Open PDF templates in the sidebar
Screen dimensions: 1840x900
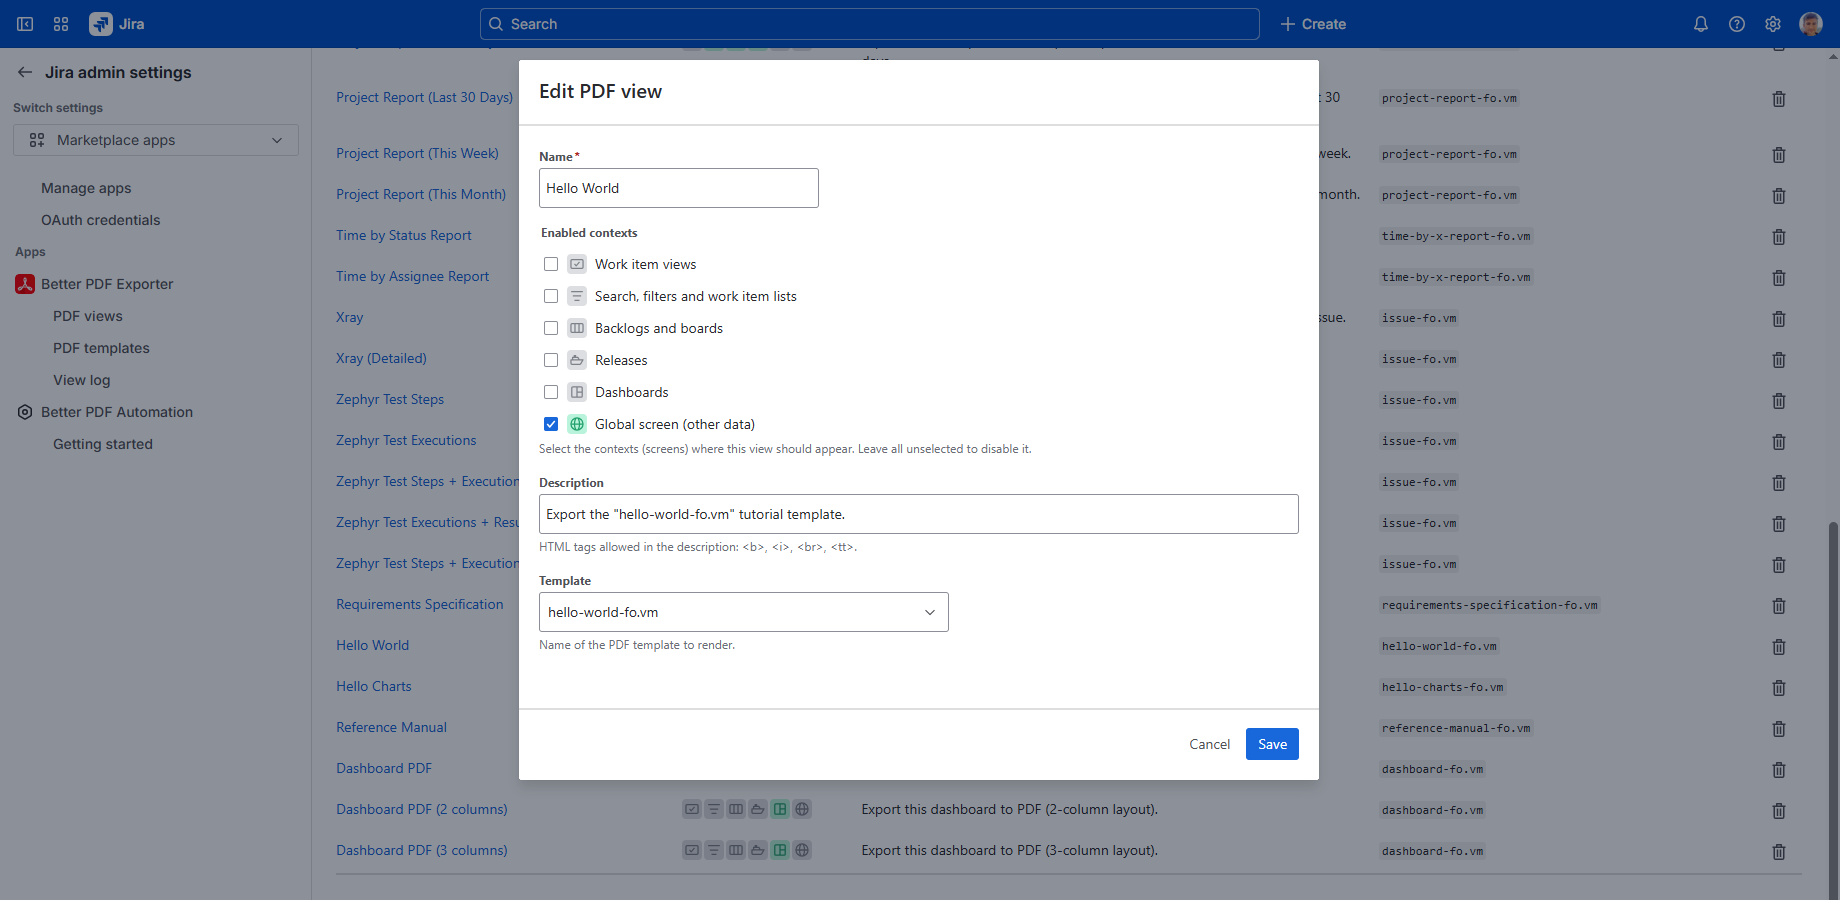[x=101, y=348]
